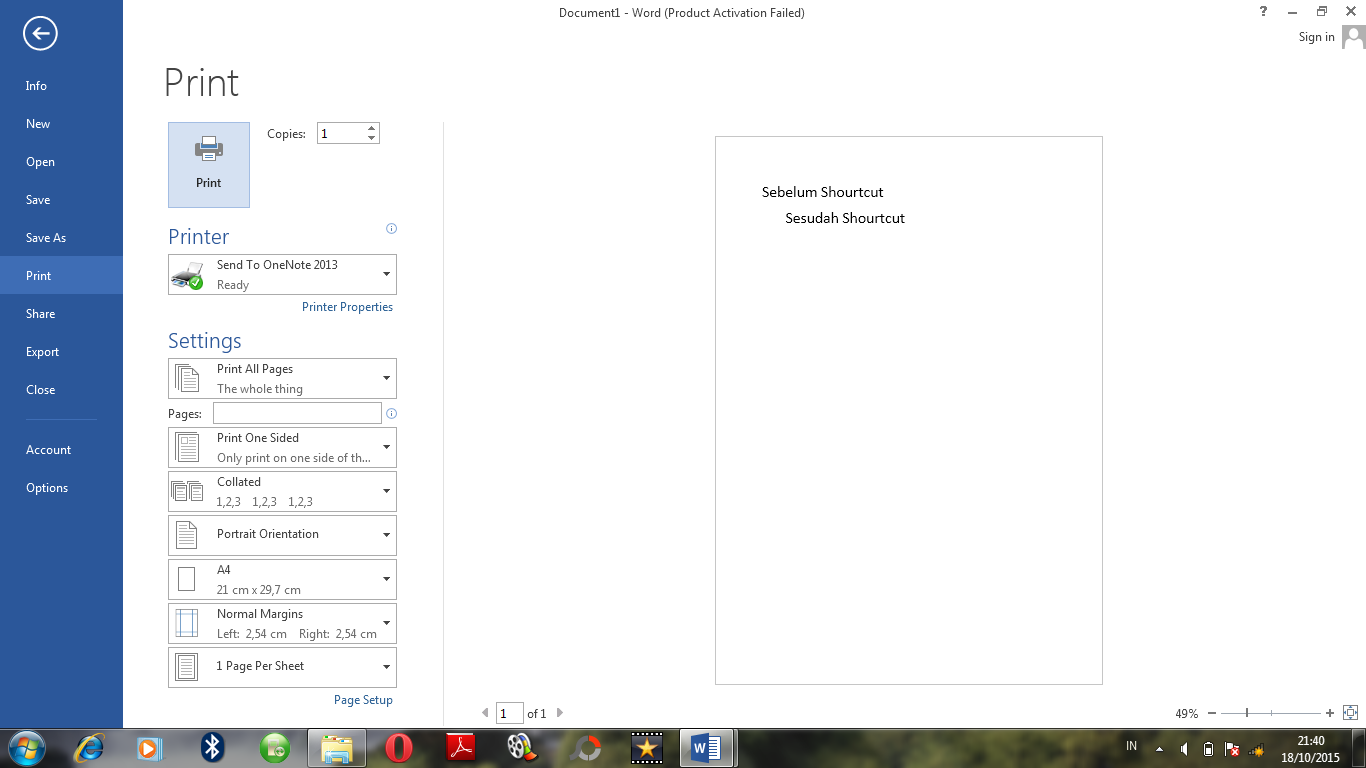Click the zoom in plus icon
The image size is (1366, 768).
click(x=1330, y=713)
